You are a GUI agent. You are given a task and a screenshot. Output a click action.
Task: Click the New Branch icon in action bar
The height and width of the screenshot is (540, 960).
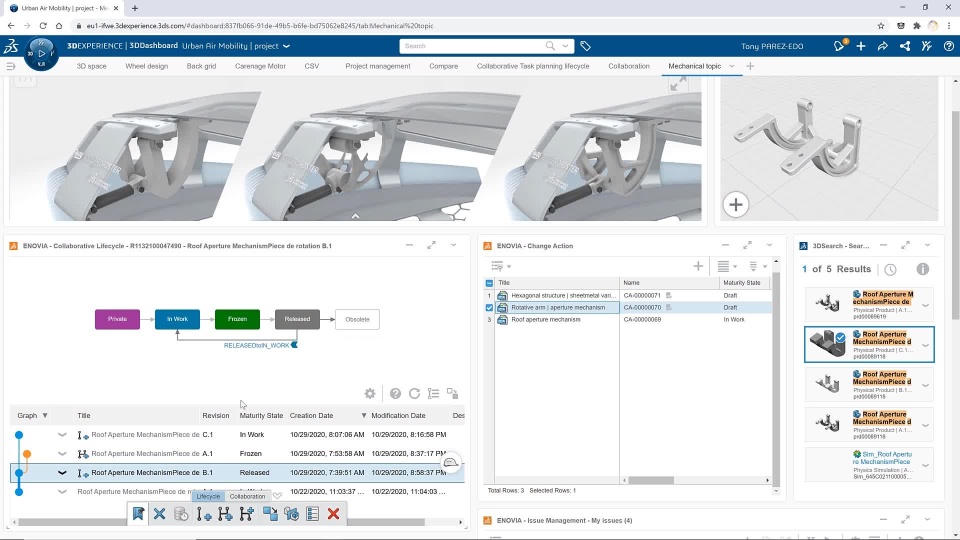pyautogui.click(x=225, y=514)
